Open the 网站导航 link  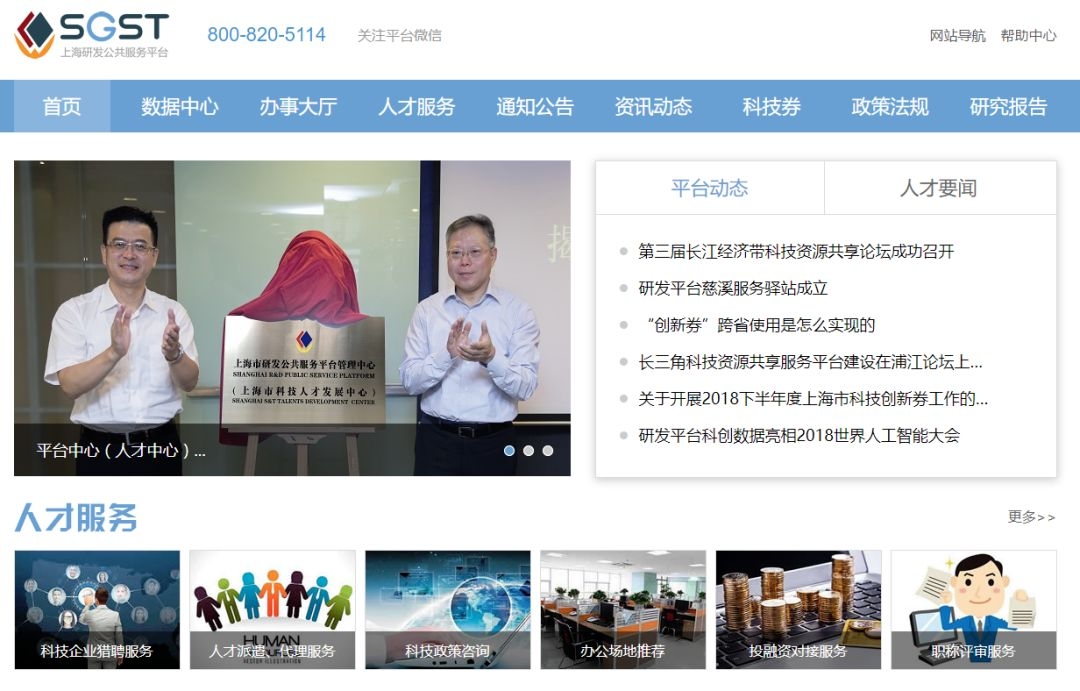tap(957, 35)
